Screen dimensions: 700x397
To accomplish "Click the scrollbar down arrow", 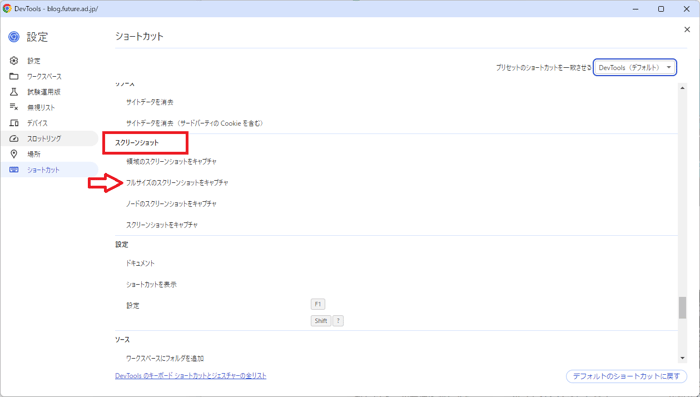I will pos(682,358).
